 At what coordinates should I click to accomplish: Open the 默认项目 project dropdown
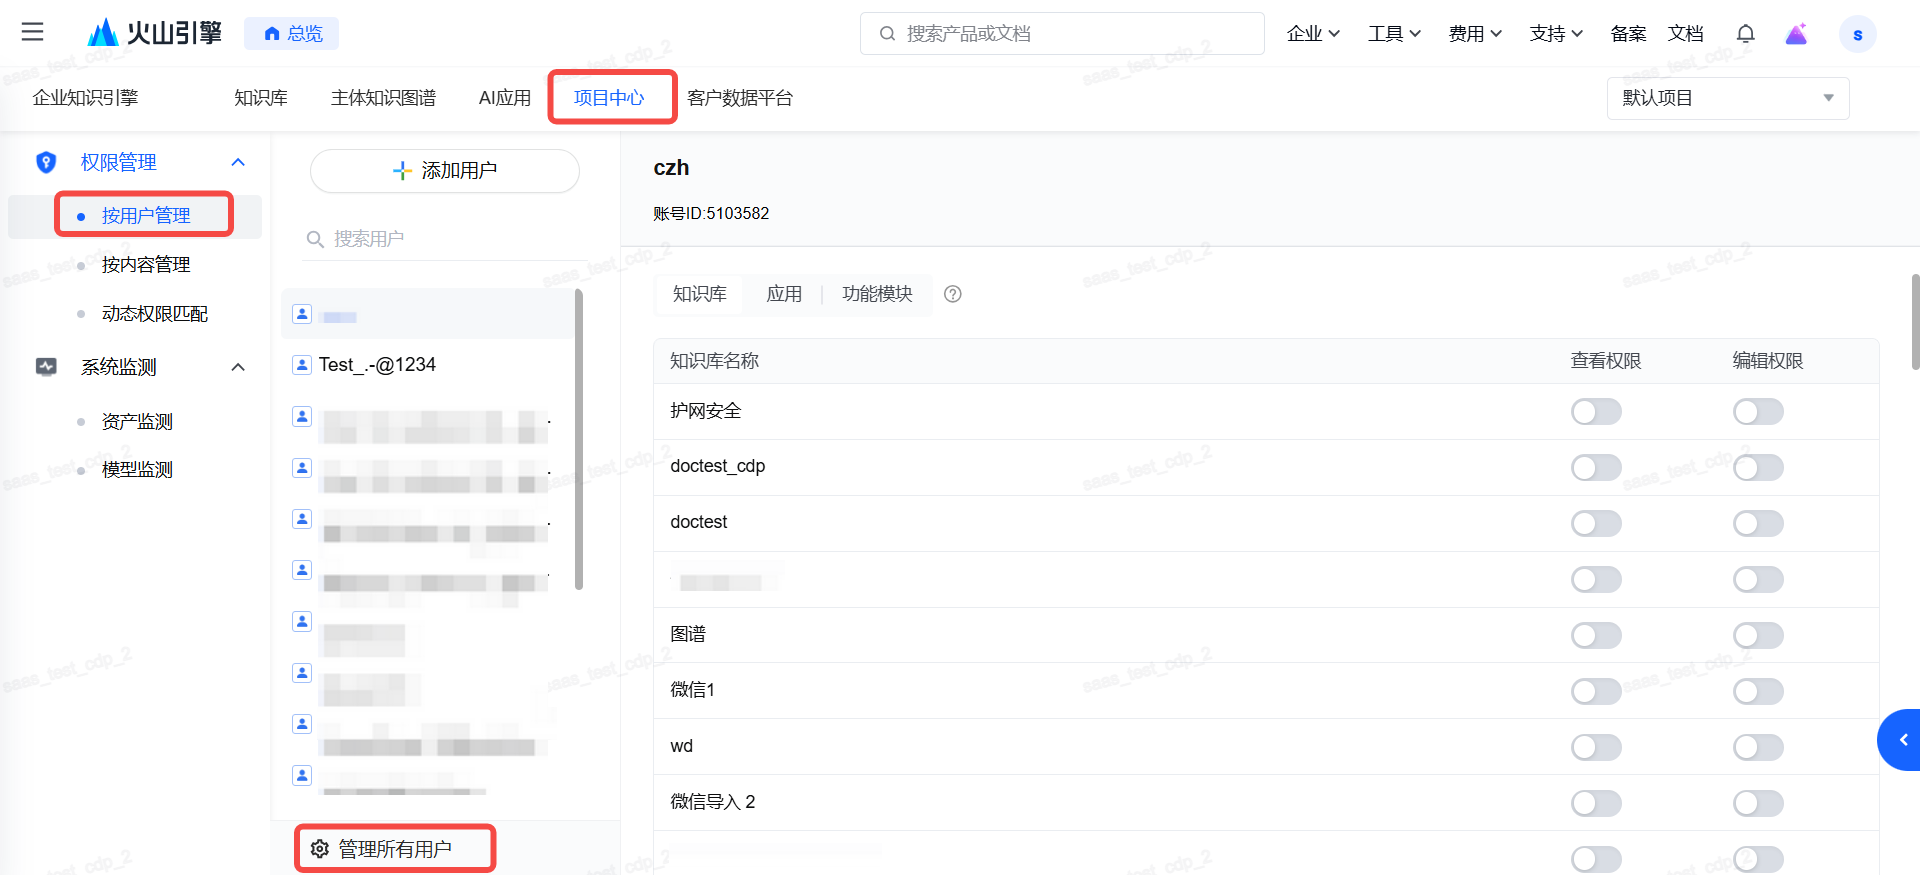click(1728, 98)
